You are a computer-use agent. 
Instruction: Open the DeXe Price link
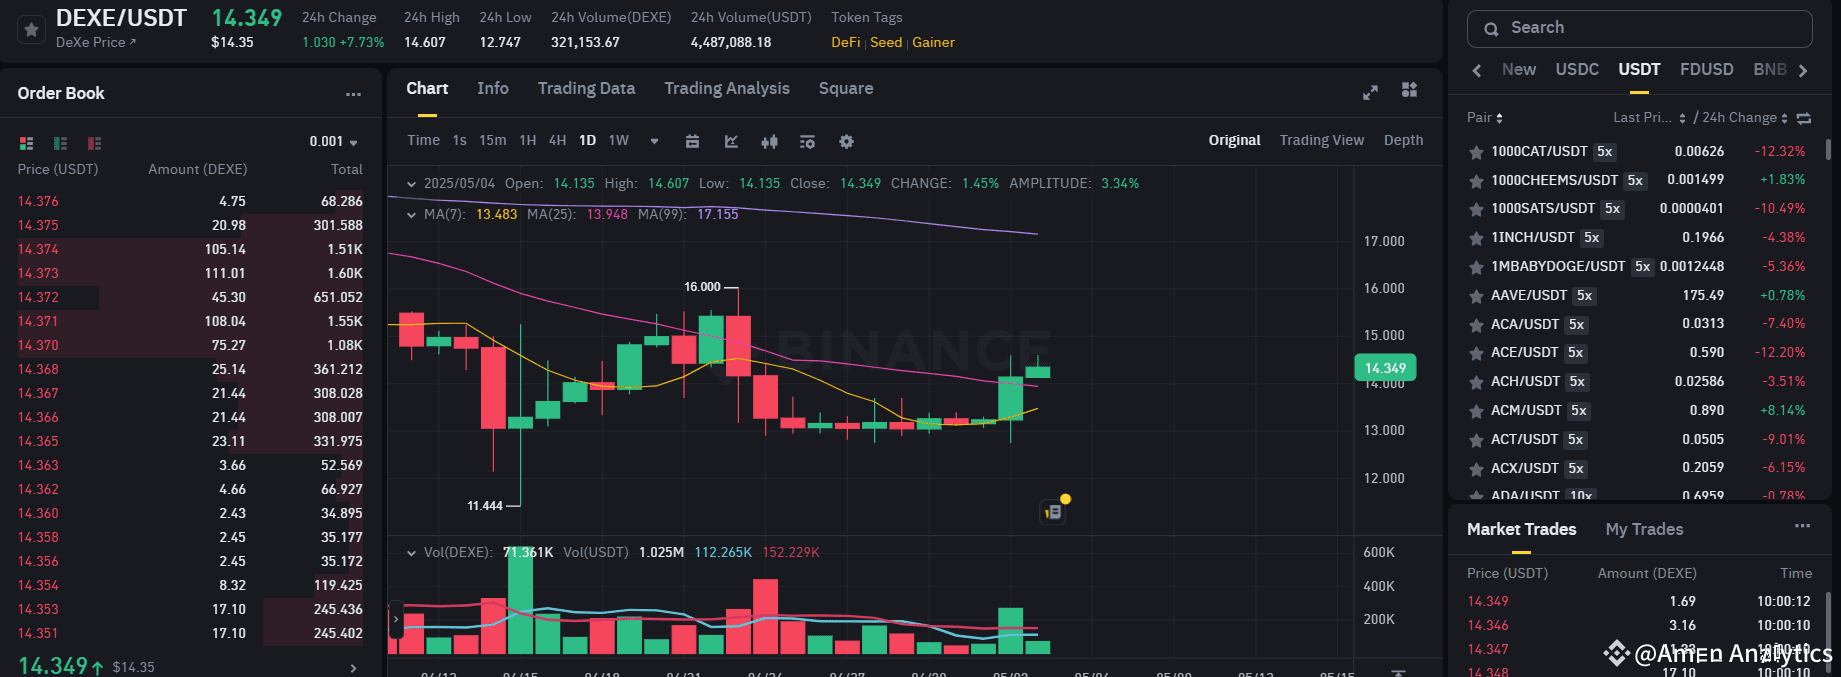point(96,43)
